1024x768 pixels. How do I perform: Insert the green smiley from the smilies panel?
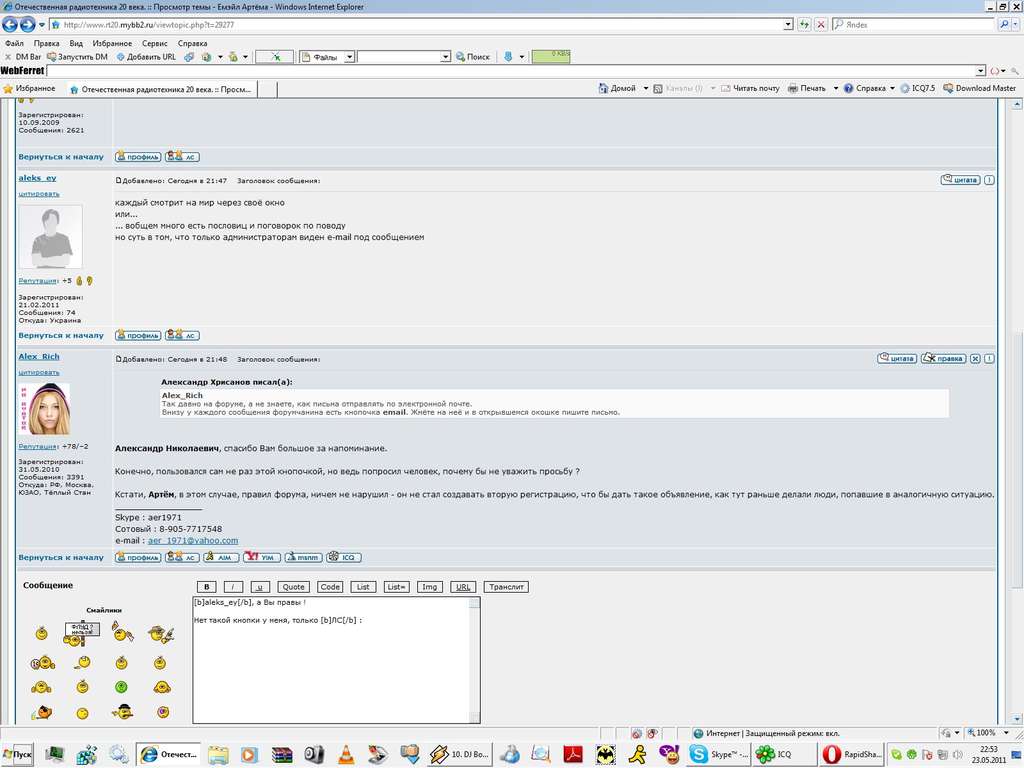pyautogui.click(x=121, y=687)
